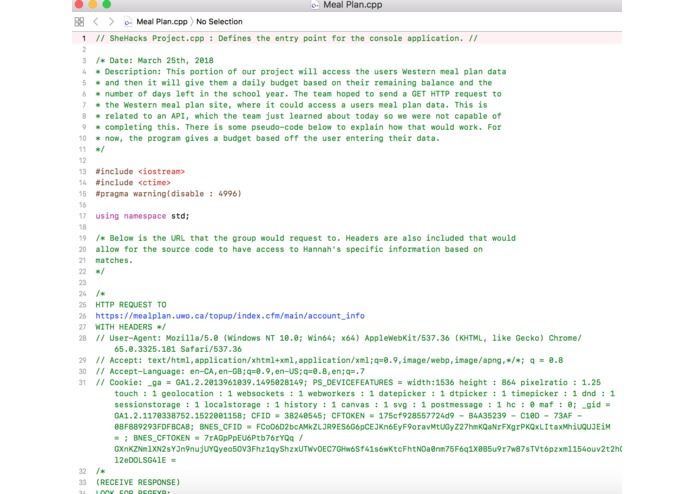Click the using namespace std; line
The image size is (695, 494).
(x=142, y=216)
